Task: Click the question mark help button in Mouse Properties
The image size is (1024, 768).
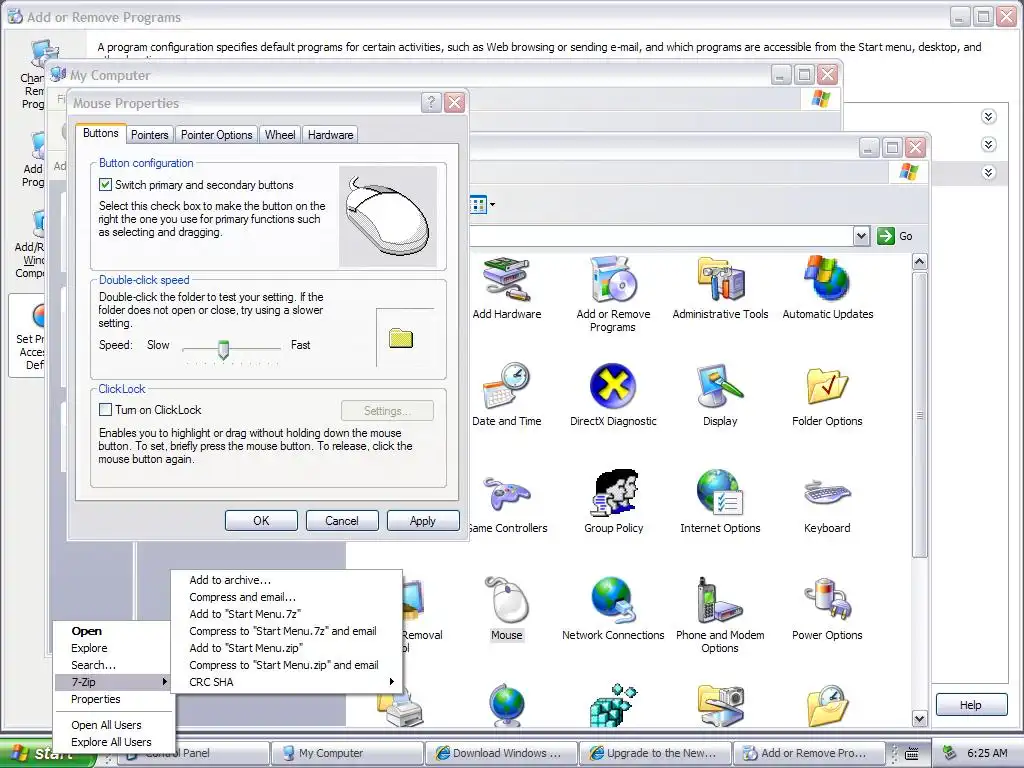Action: pyautogui.click(x=431, y=103)
